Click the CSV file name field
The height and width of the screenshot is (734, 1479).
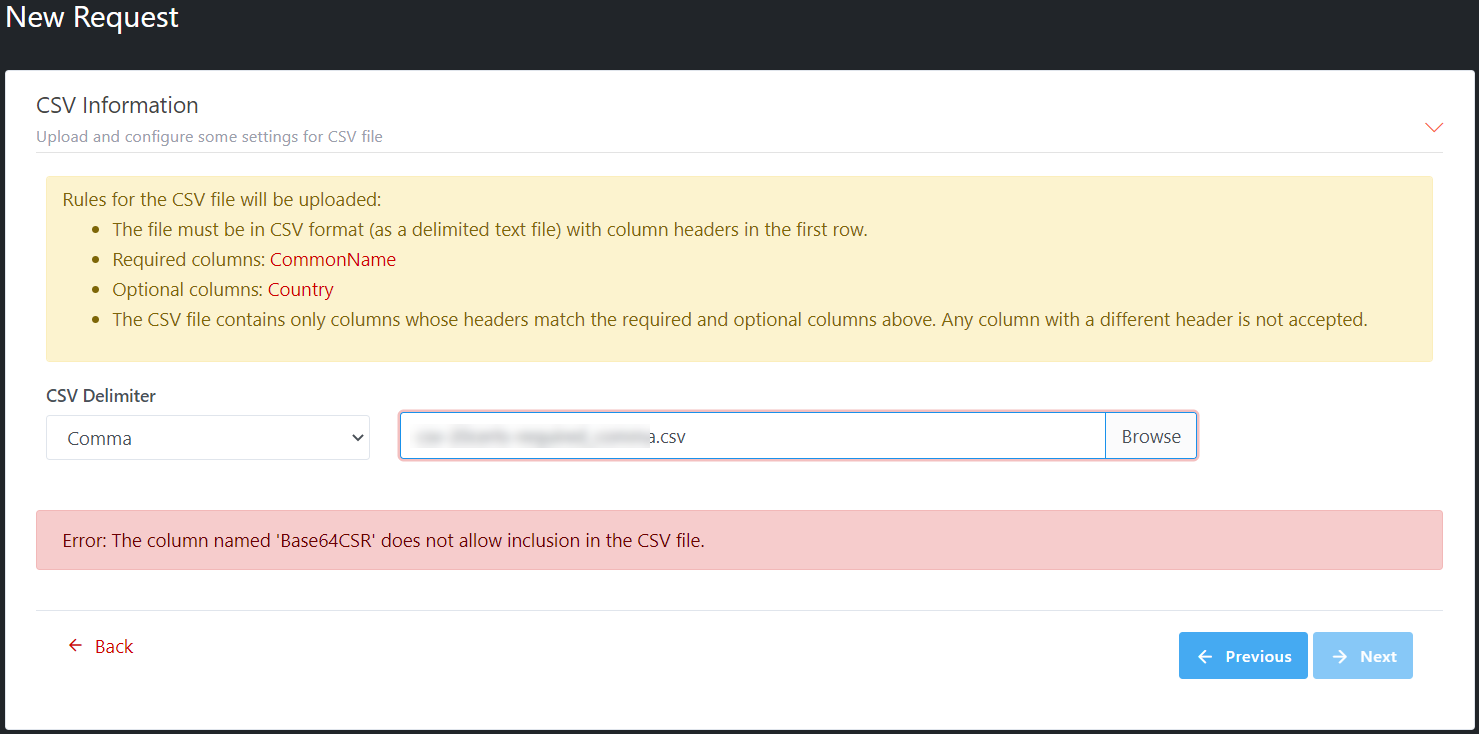[752, 437]
